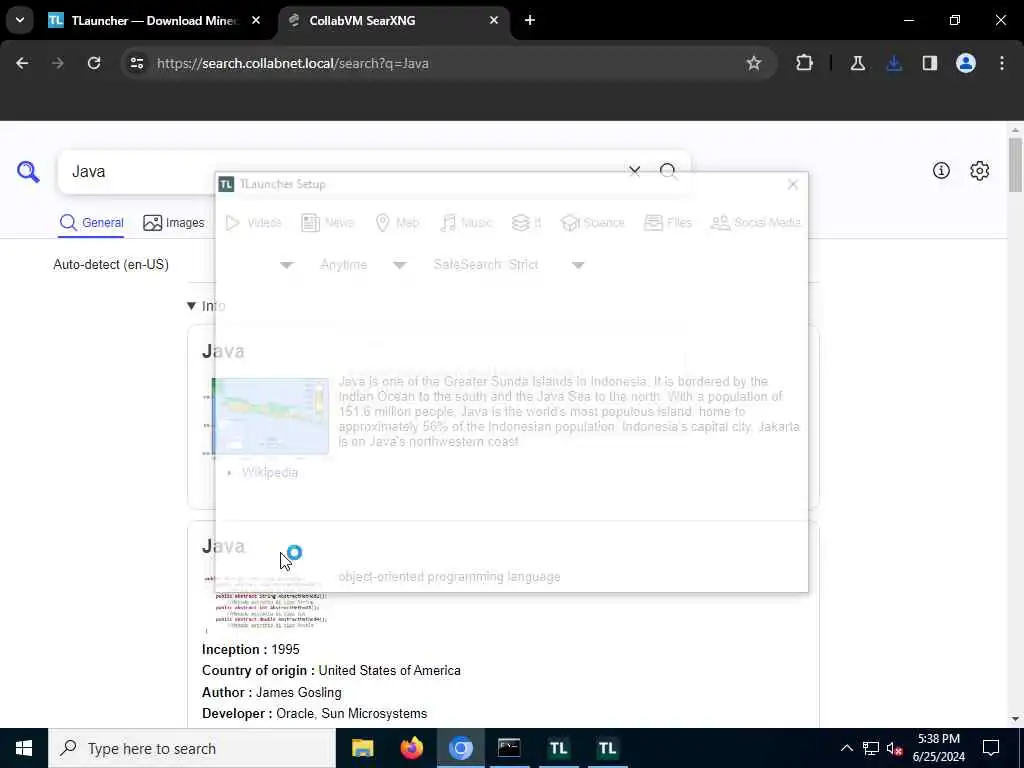This screenshot has width=1024, height=768.
Task: Open site information icon in address bar
Action: tap(136, 63)
